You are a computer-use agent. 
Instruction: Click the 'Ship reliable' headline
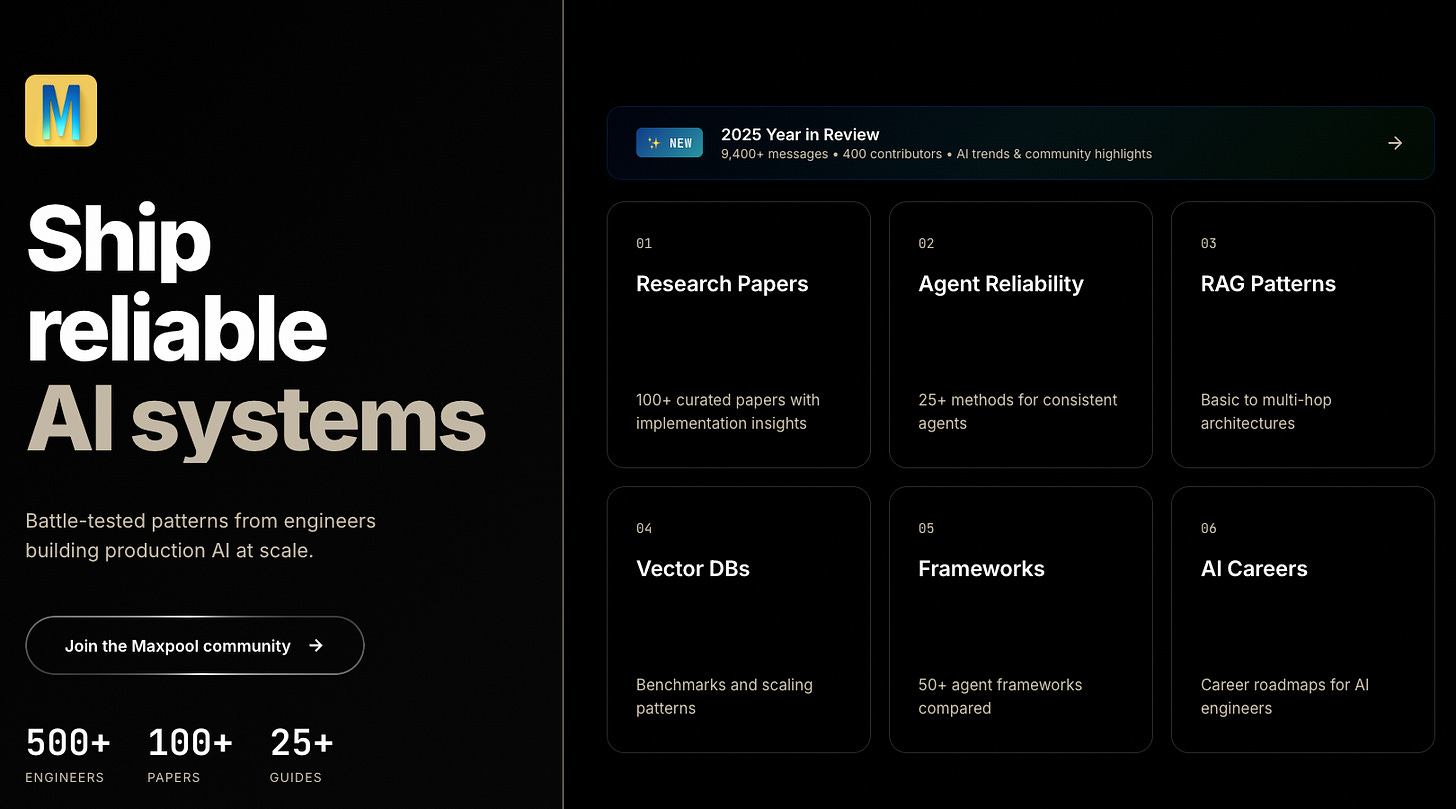coord(177,285)
